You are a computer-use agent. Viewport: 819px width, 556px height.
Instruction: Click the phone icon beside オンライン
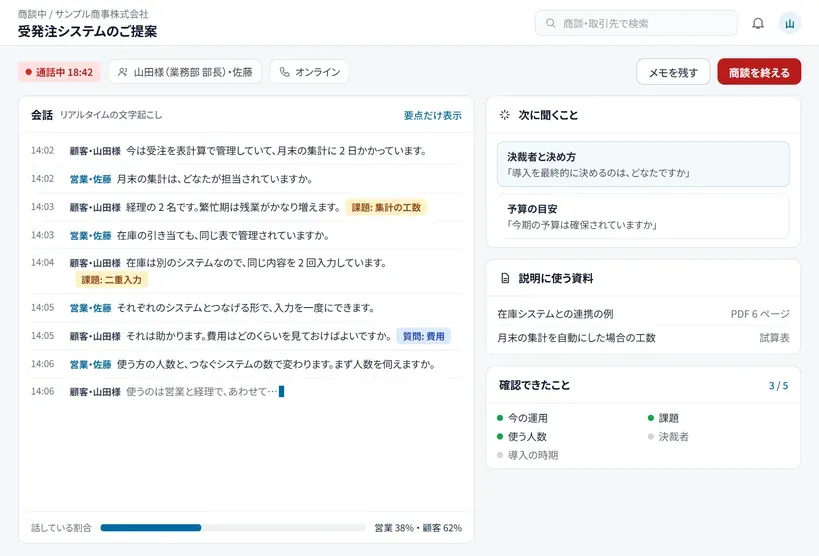284,72
